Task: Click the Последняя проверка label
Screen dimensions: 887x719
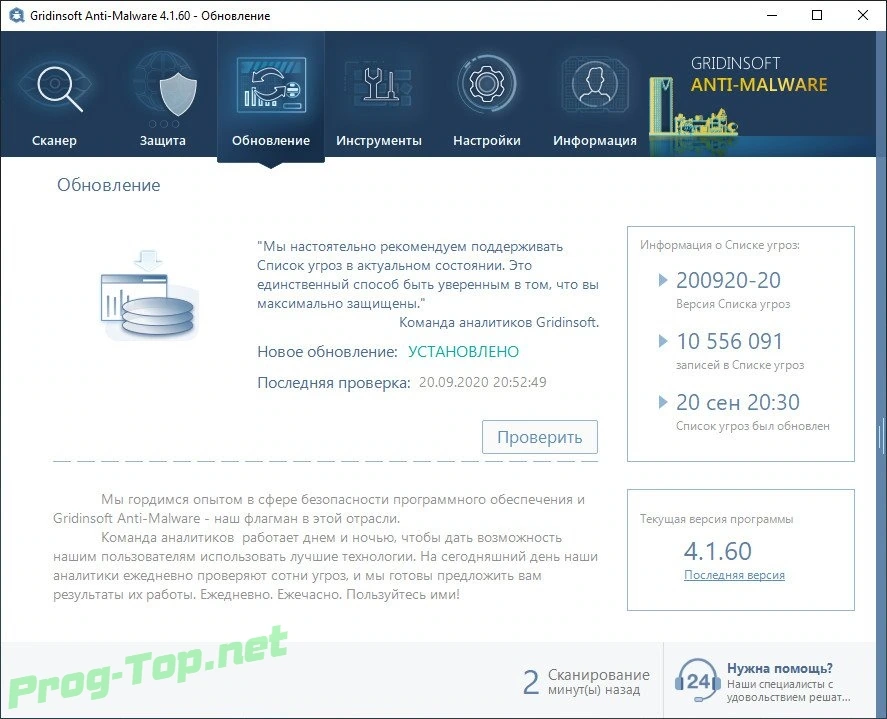Action: 334,382
